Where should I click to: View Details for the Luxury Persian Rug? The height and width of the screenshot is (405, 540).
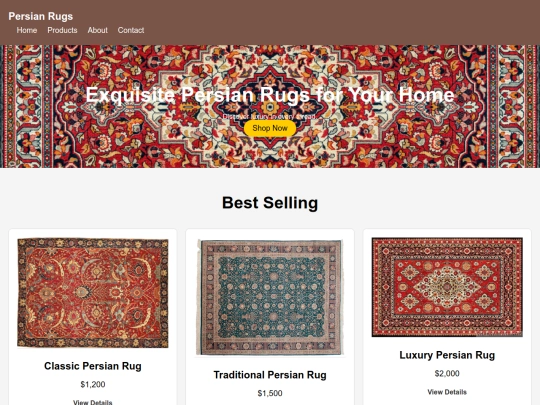coord(447,392)
